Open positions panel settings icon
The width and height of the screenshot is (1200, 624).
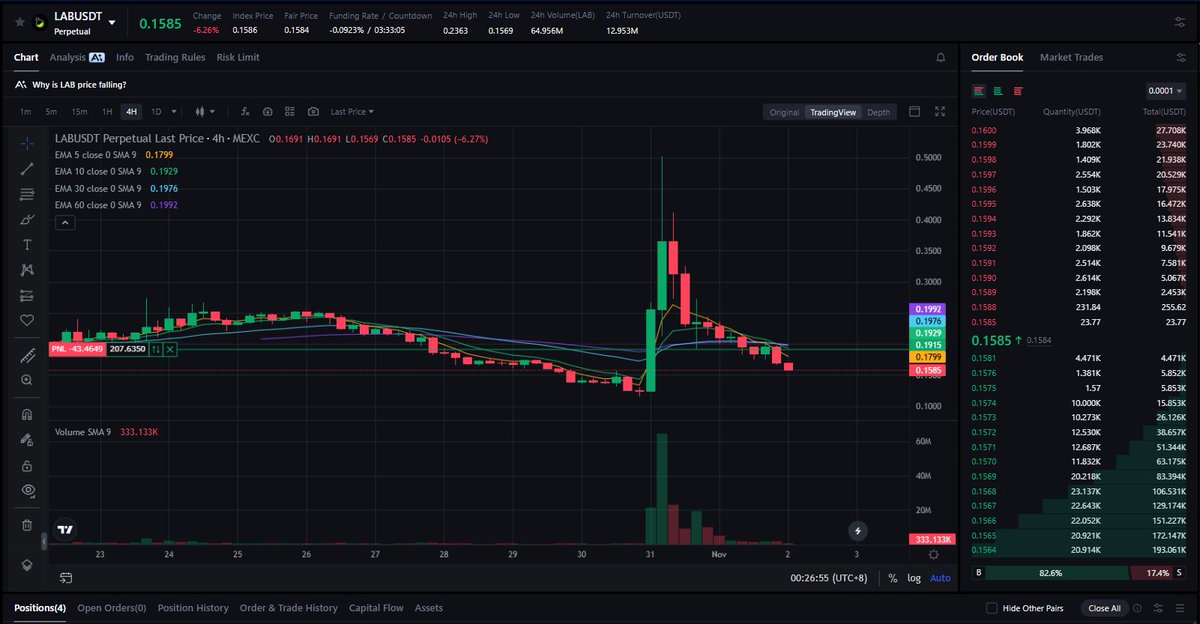point(1158,608)
